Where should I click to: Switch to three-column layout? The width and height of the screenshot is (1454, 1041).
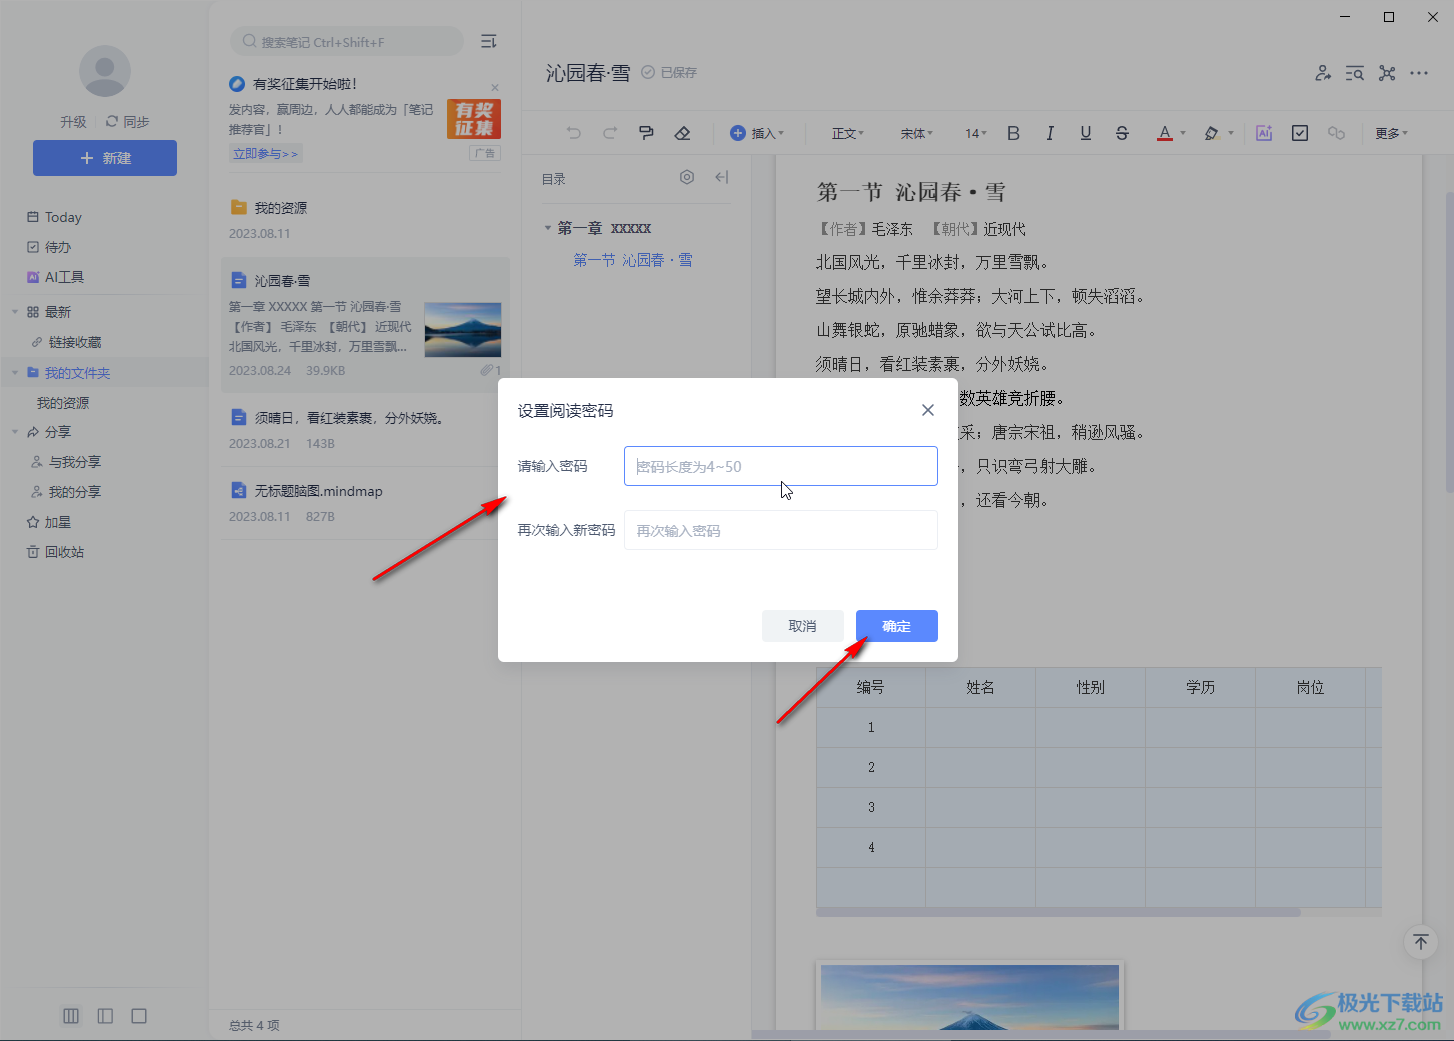coord(71,1016)
